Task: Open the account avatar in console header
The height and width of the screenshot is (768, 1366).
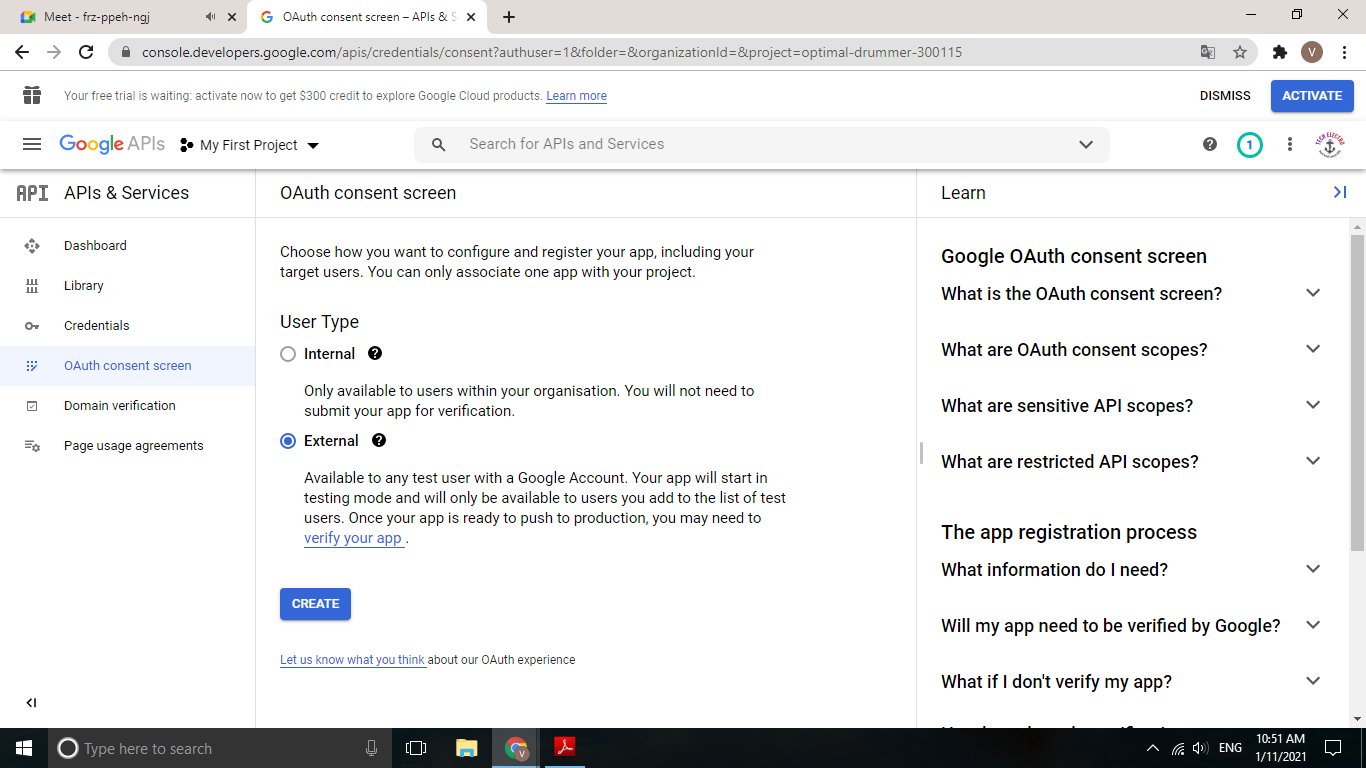Action: point(1329,145)
